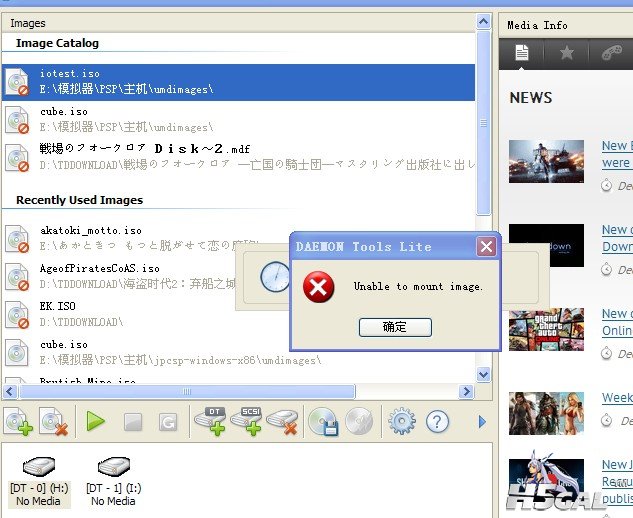Image resolution: width=633 pixels, height=518 pixels.
Task: Click the 确定 button in error dialog
Action: click(394, 327)
